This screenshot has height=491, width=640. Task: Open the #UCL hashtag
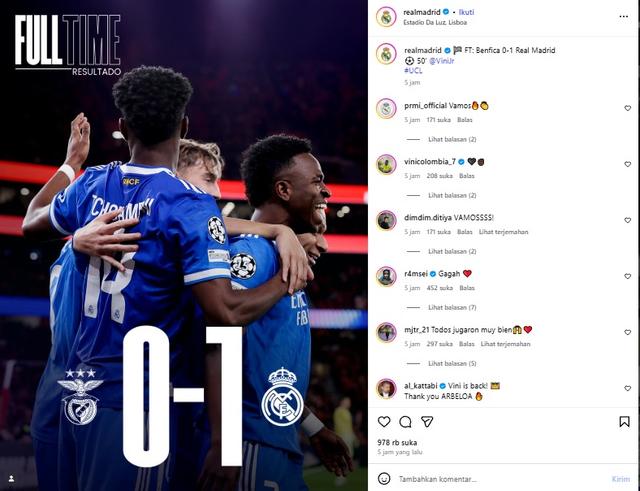413,71
